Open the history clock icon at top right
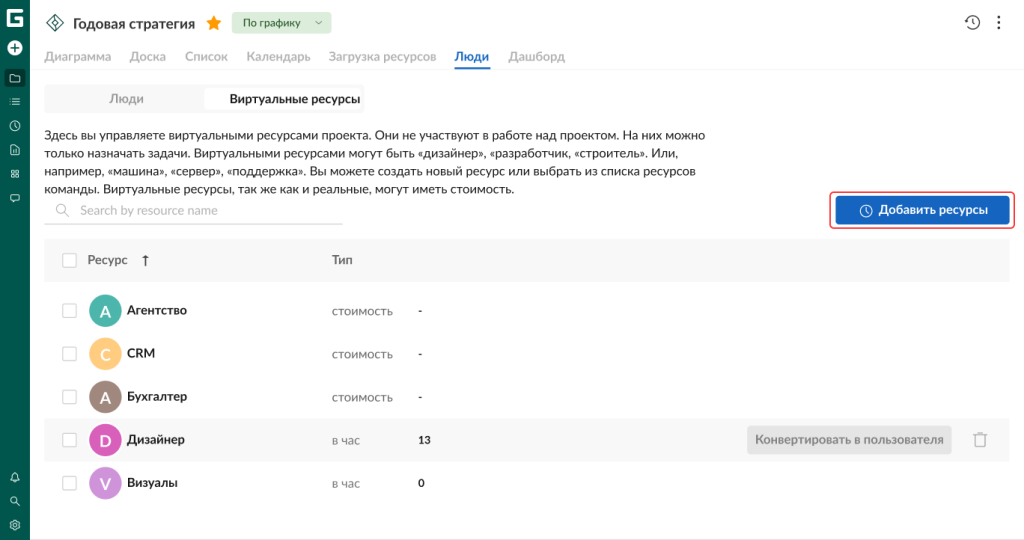The width and height of the screenshot is (1024, 540). pyautogui.click(x=972, y=23)
